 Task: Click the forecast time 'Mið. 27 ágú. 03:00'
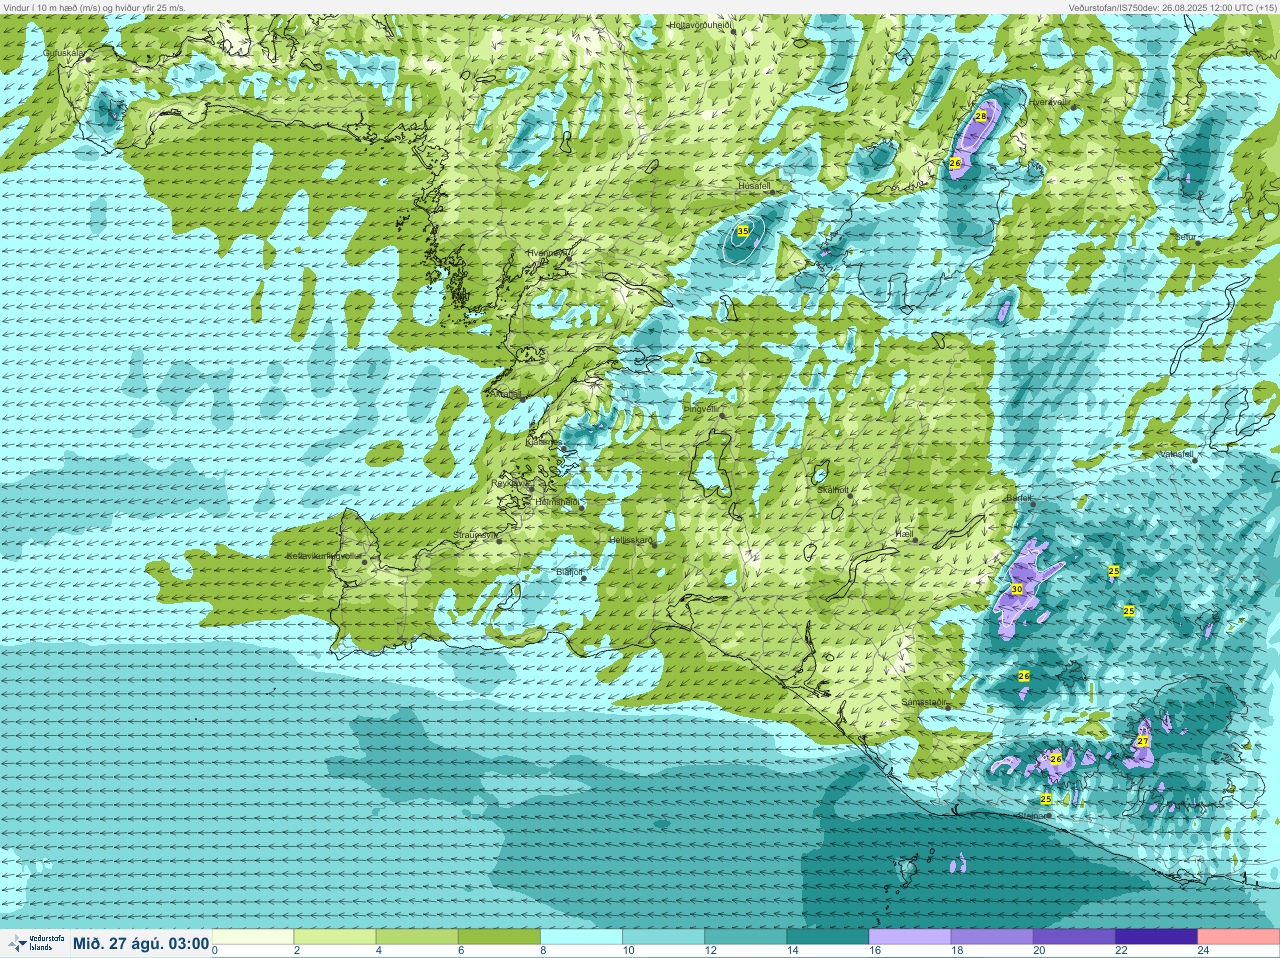(141, 943)
